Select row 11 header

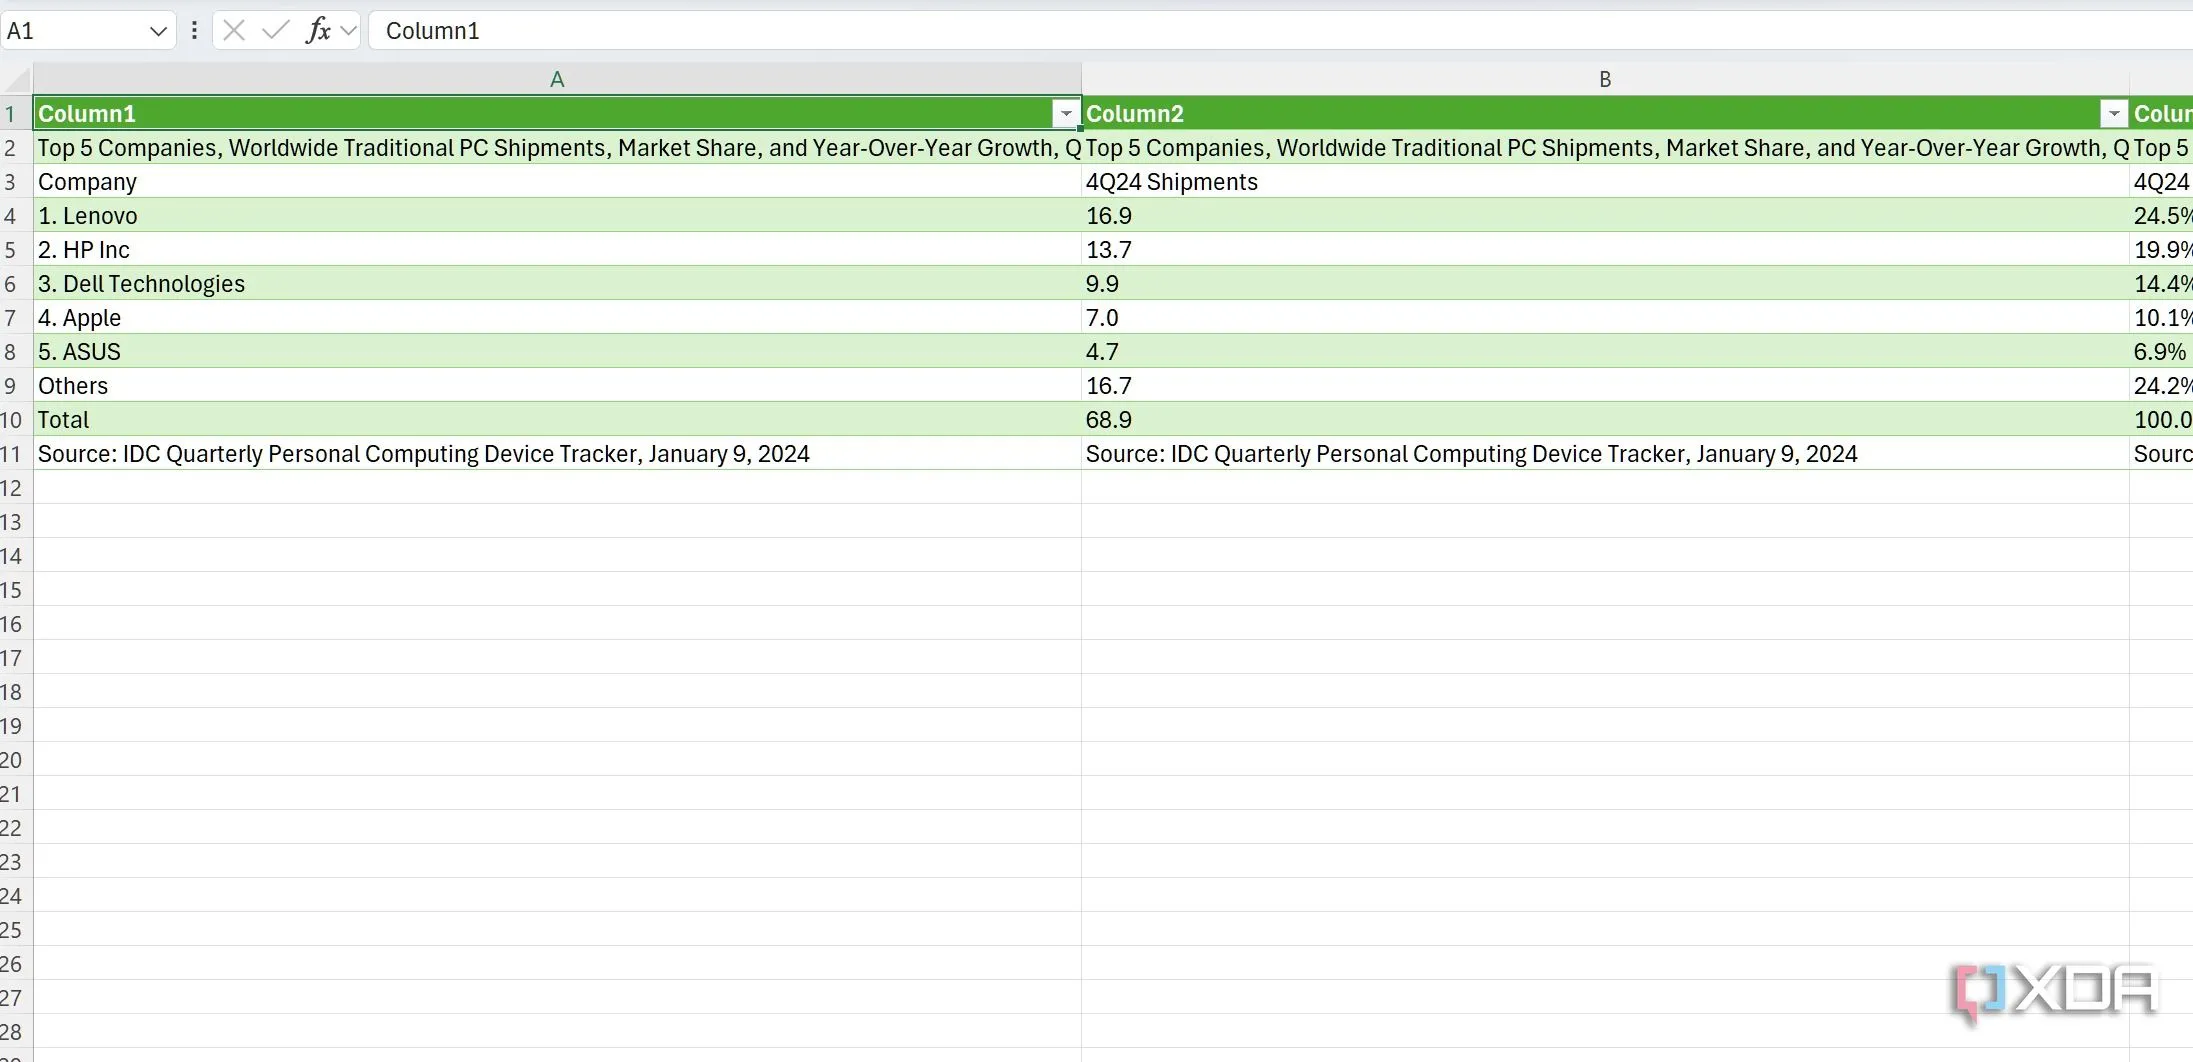click(11, 454)
